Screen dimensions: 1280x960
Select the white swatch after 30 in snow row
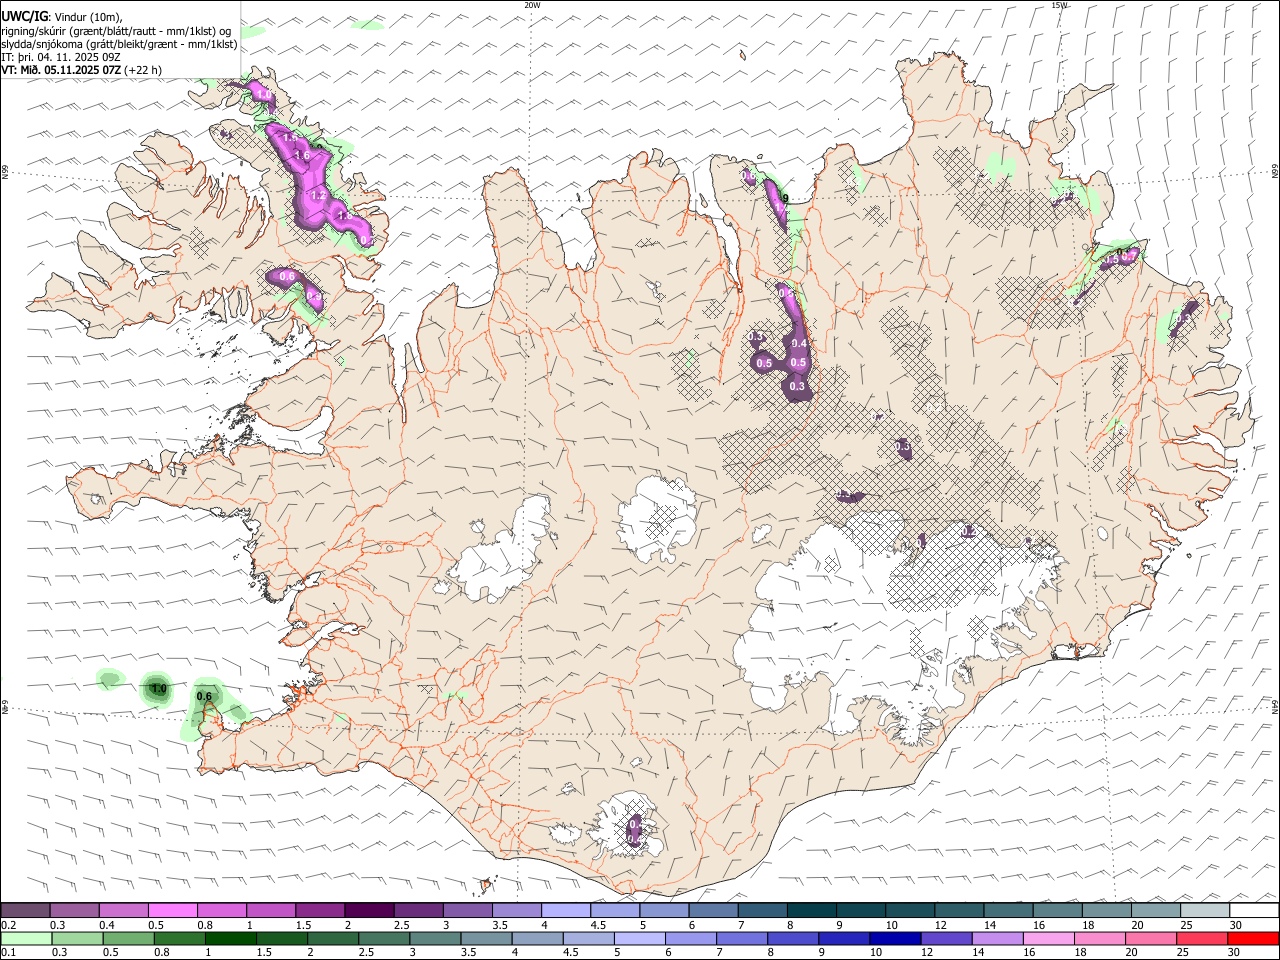point(1254,911)
